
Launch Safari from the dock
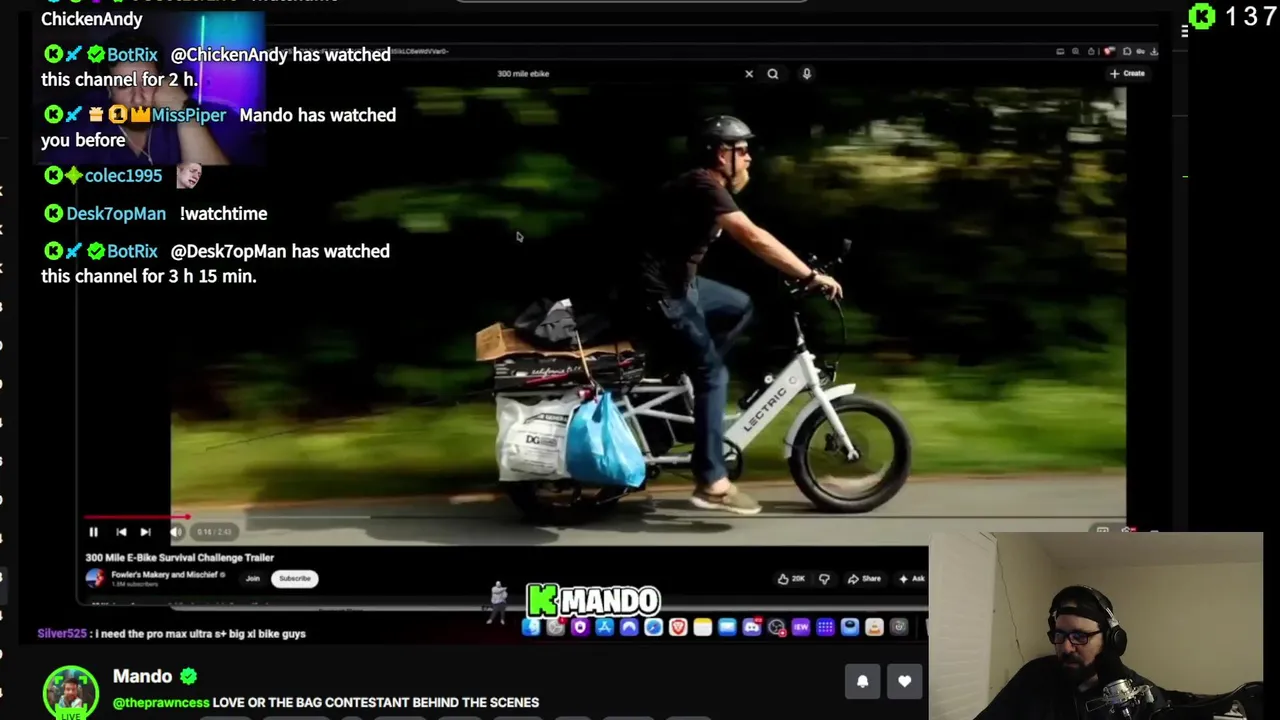653,627
